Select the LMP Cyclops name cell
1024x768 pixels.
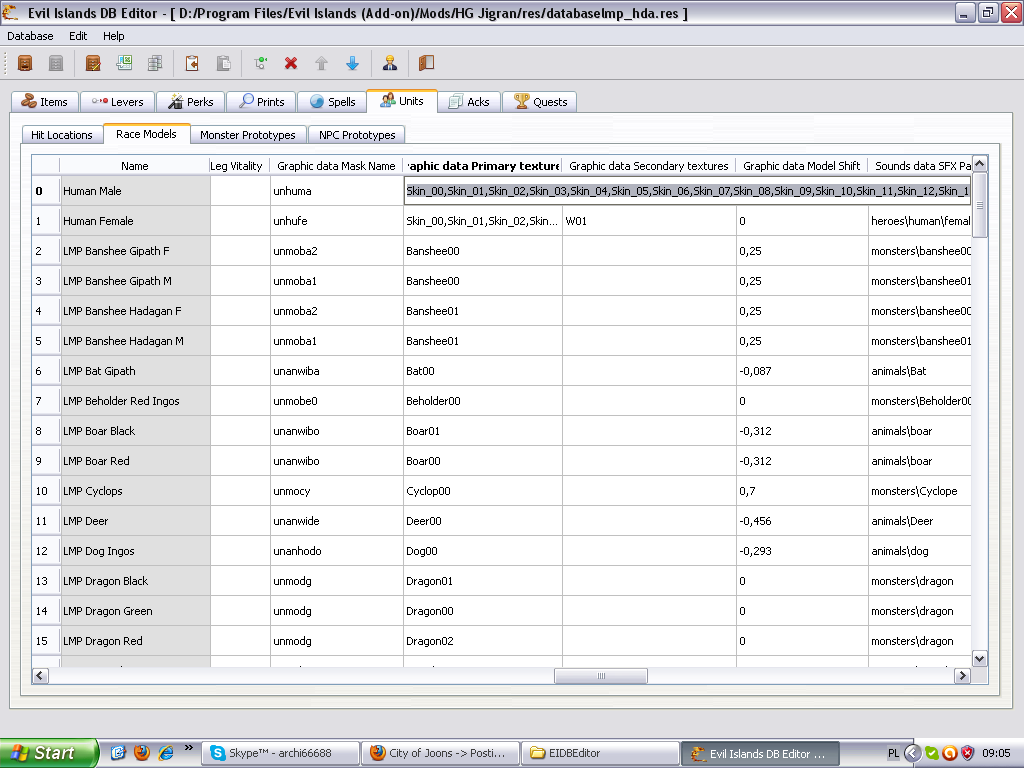point(135,491)
